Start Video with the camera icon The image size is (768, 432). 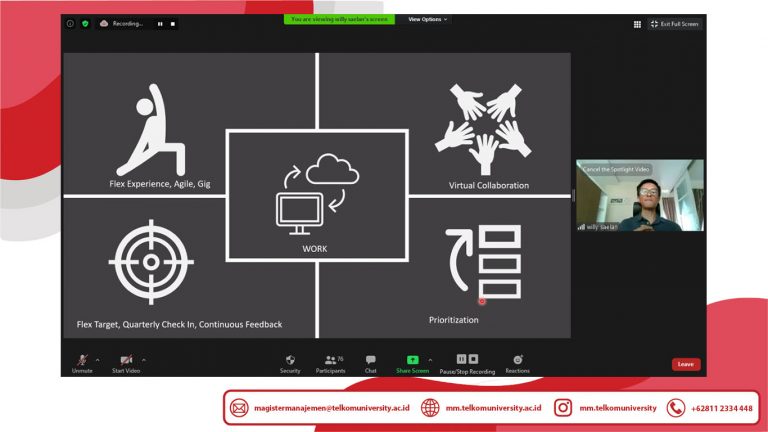(x=126, y=361)
